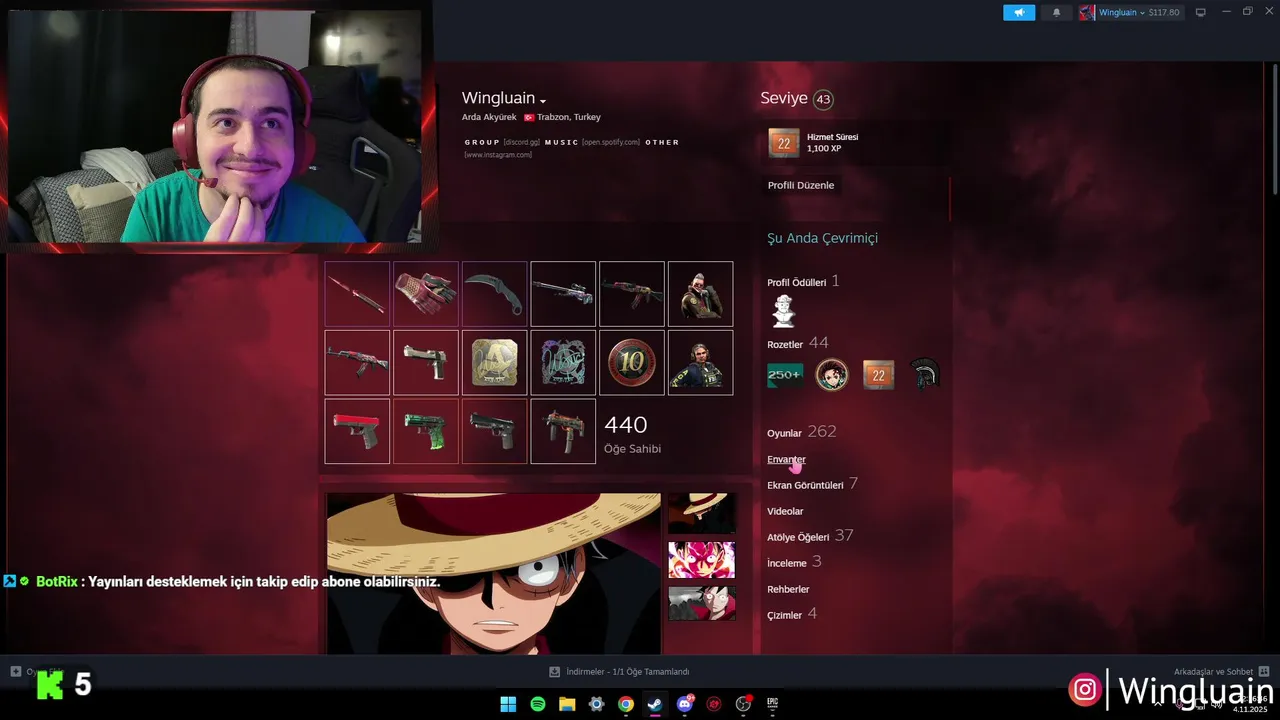This screenshot has height=720, width=1280.
Task: Click the 250+ game collector badge
Action: [x=784, y=375]
